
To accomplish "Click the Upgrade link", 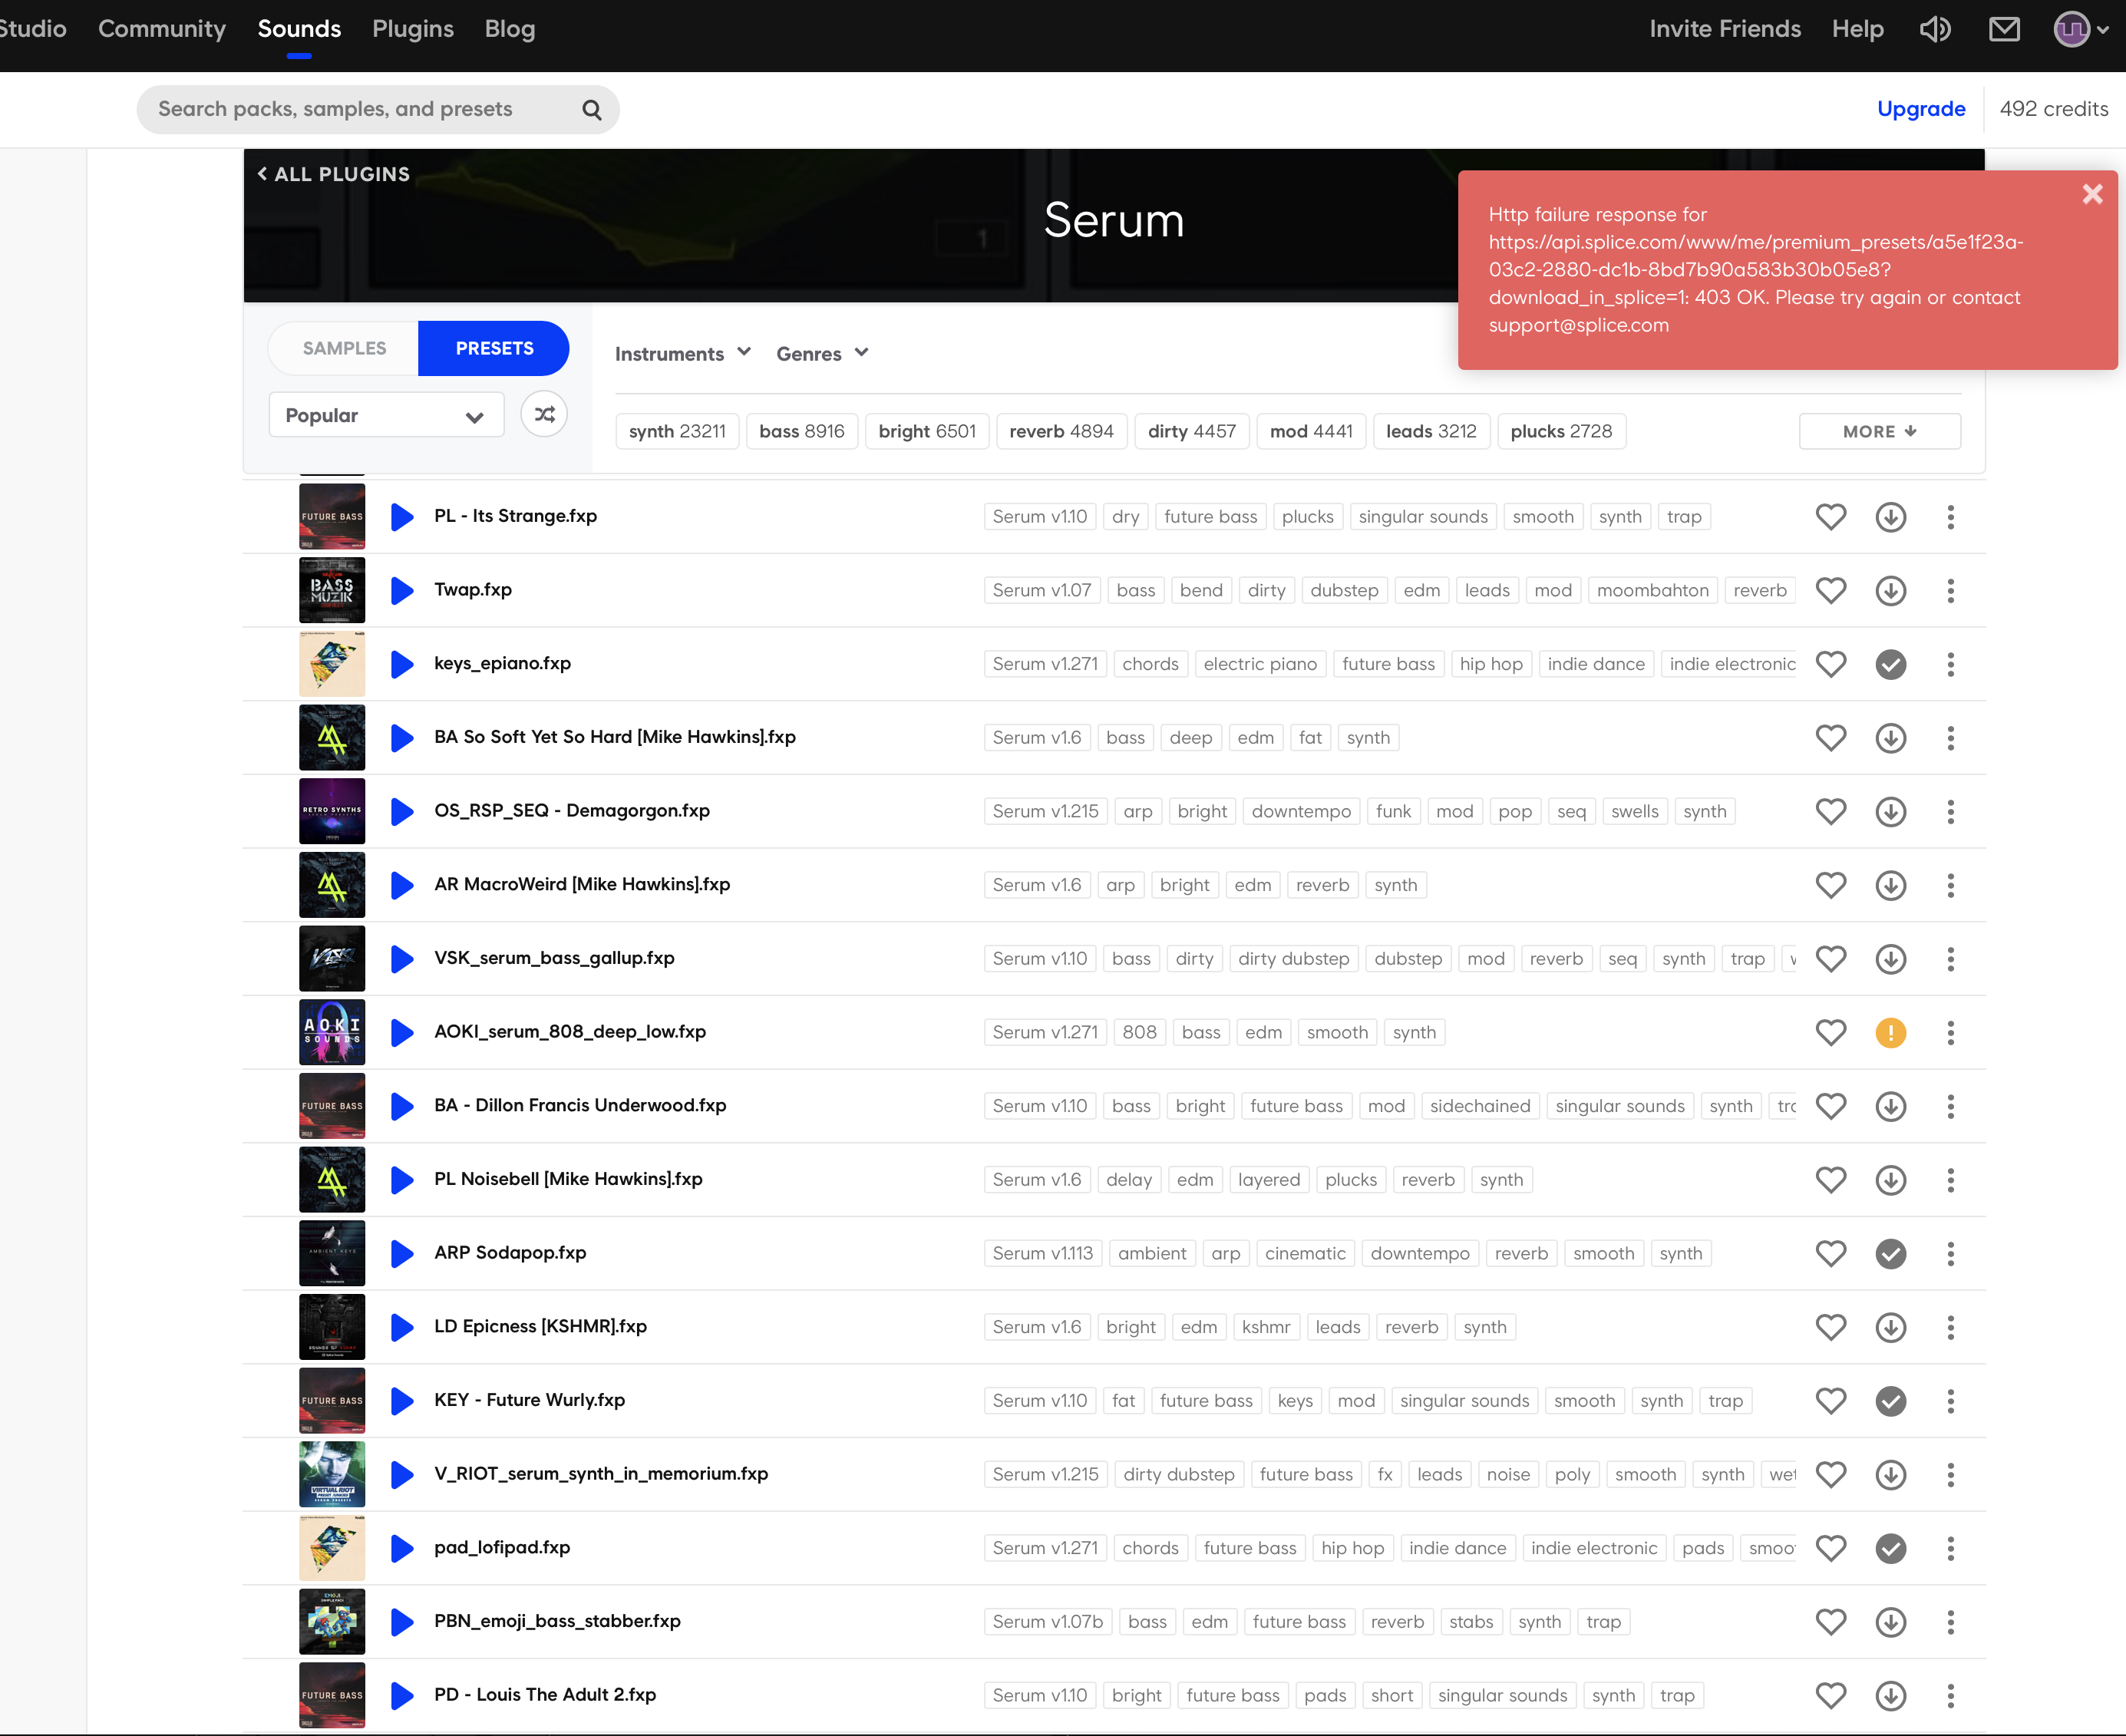I will click(1920, 109).
